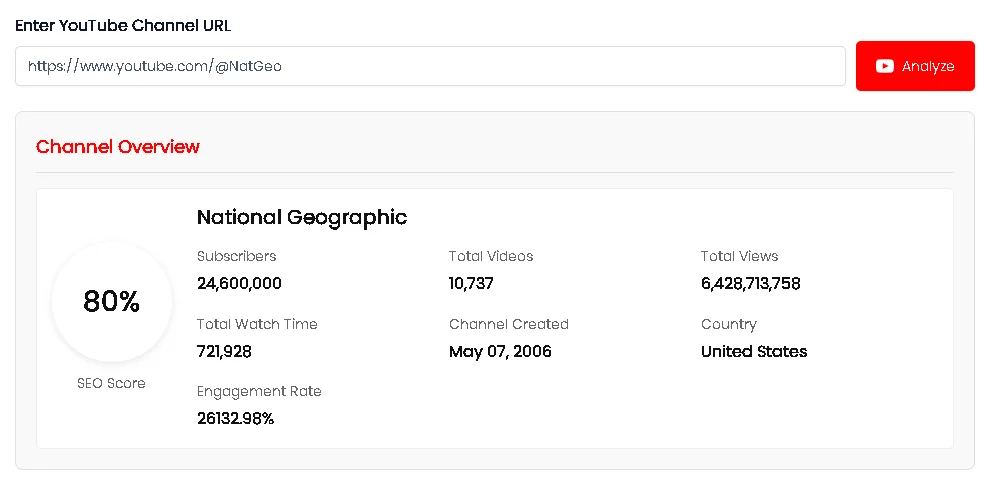Click the 'Total Views' label
This screenshot has height=485, width=990.
click(739, 256)
